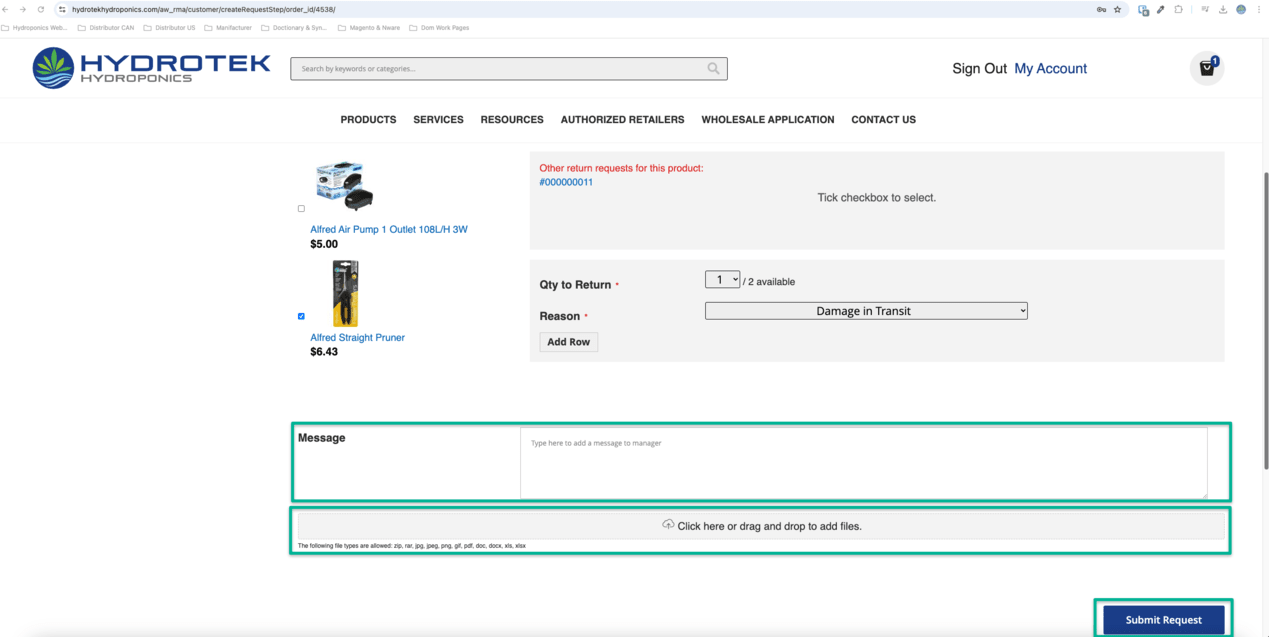Open Dom Work Pages bookmark folder
Screen dimensions: 1269x637
439,28
